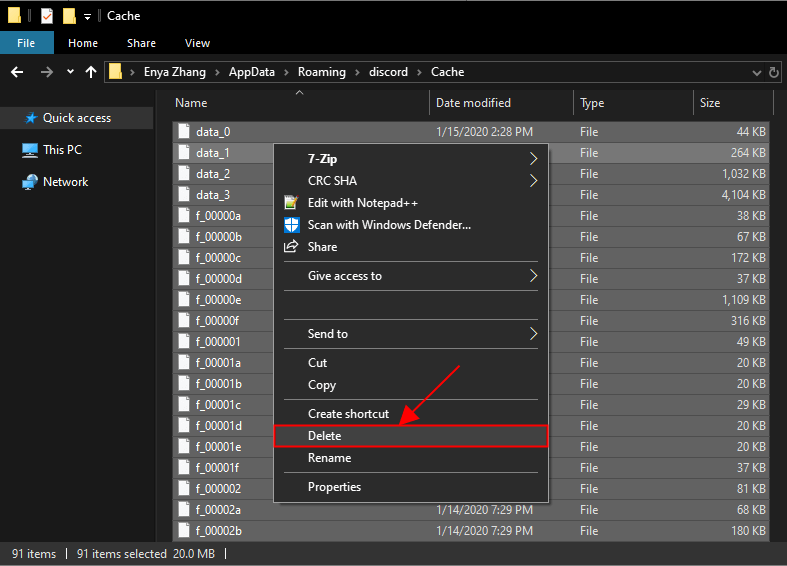Go up one folder level
The image size is (787, 566).
coord(91,72)
